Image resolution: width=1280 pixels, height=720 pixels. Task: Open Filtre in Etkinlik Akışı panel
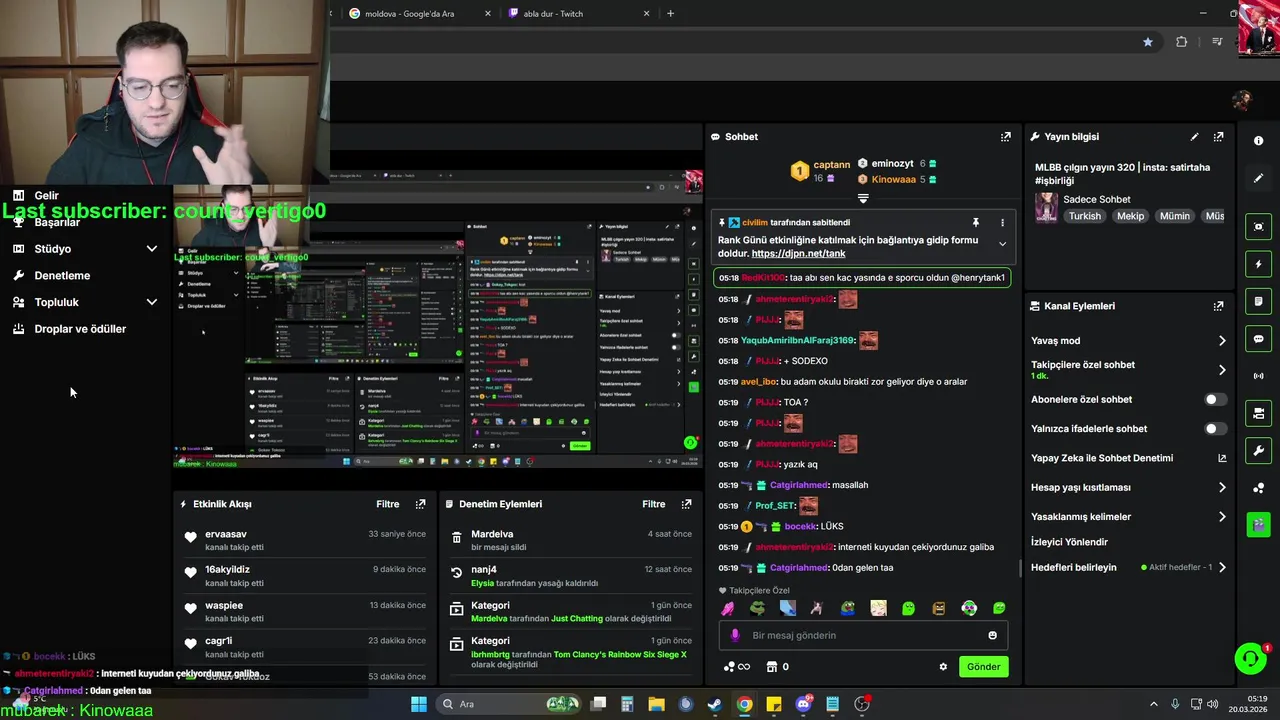[388, 504]
